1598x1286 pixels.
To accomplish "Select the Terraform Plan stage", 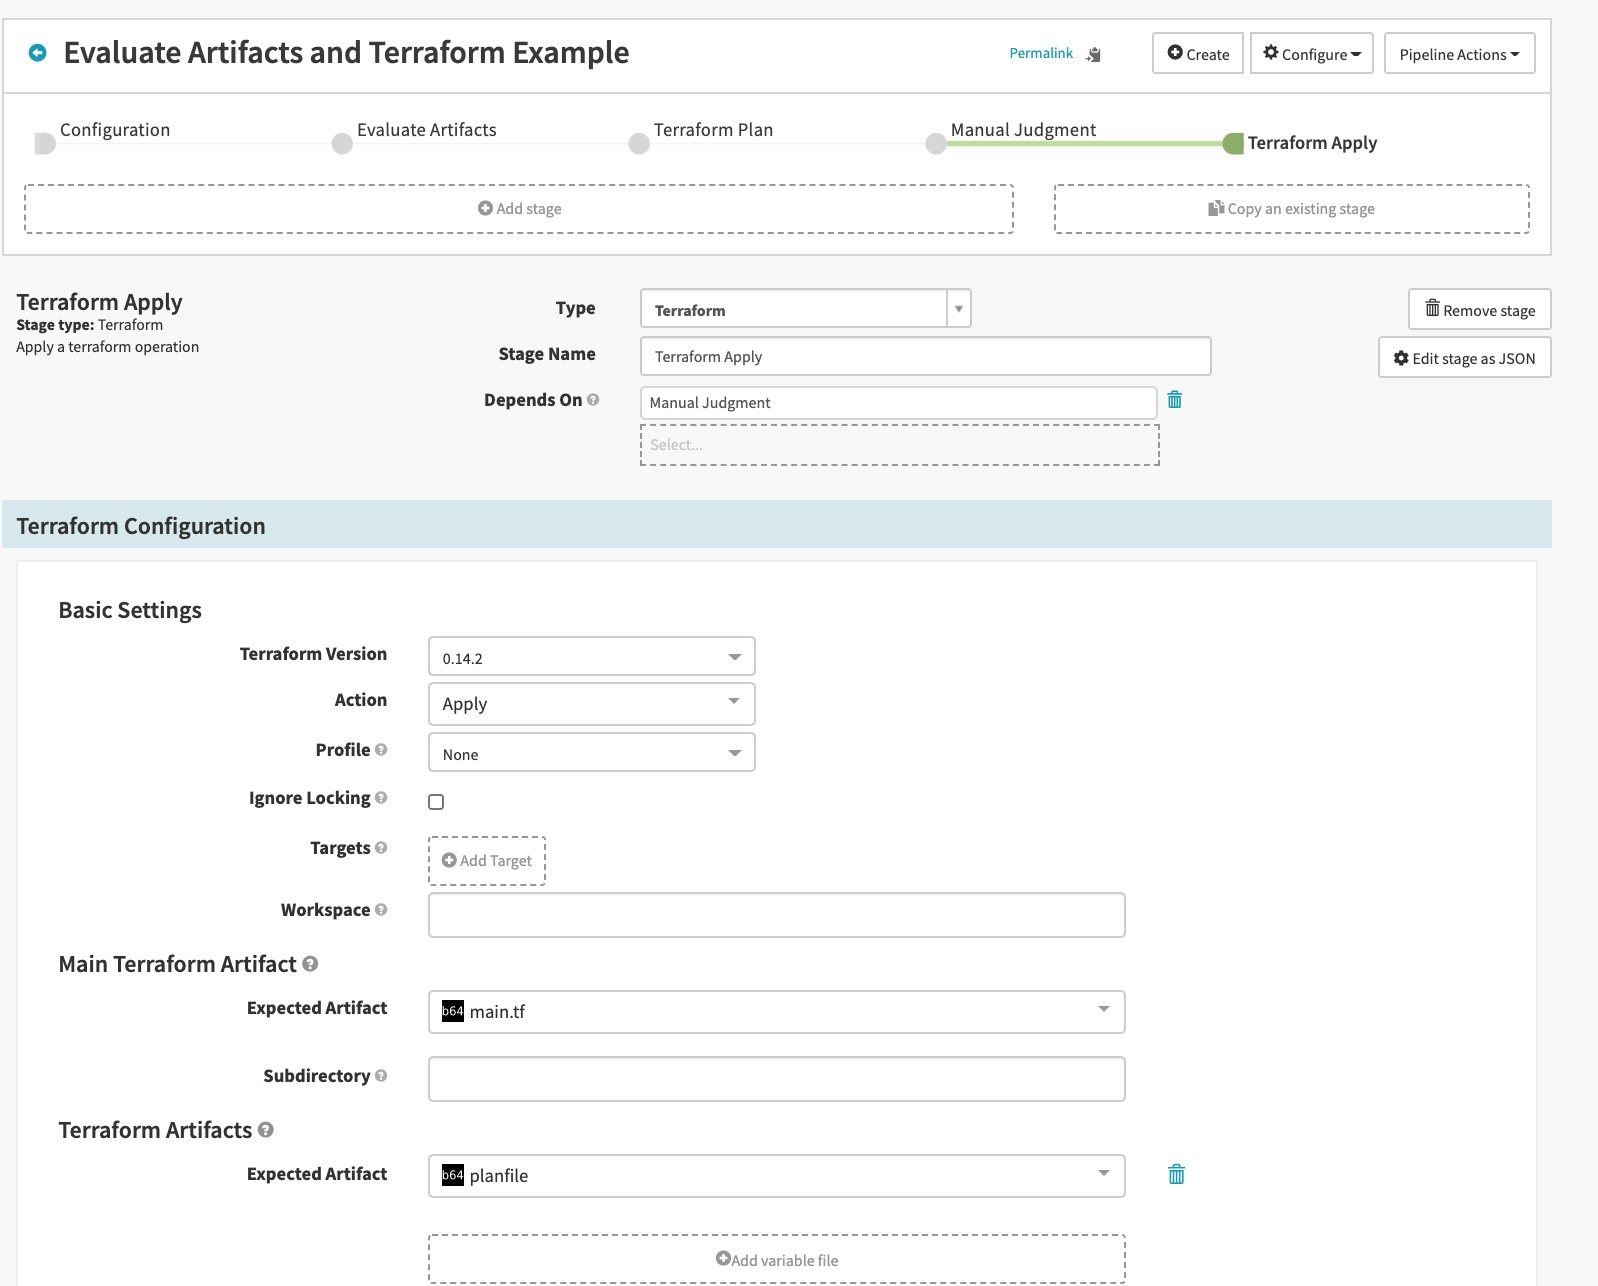I will point(712,131).
